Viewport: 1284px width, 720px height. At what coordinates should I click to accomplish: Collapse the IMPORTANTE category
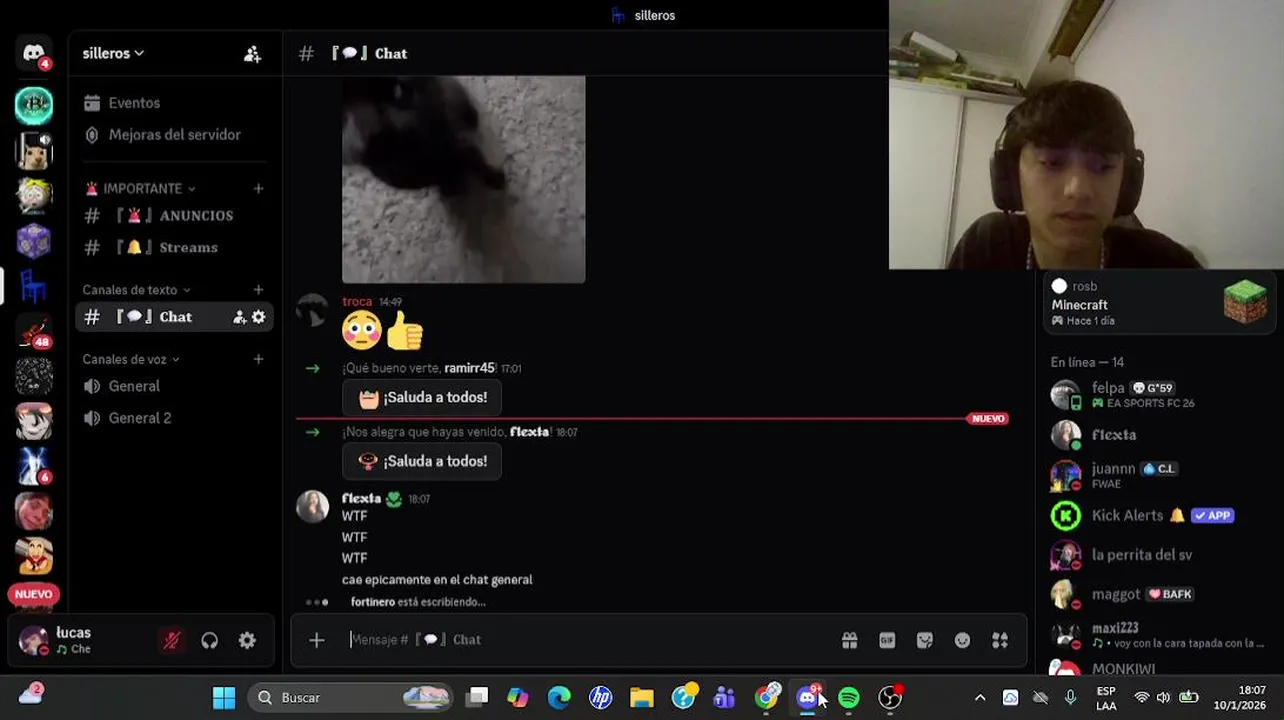[140, 188]
